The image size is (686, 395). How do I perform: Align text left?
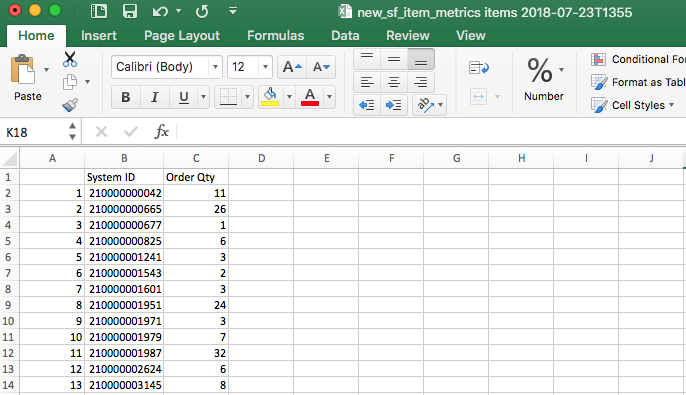coord(367,82)
